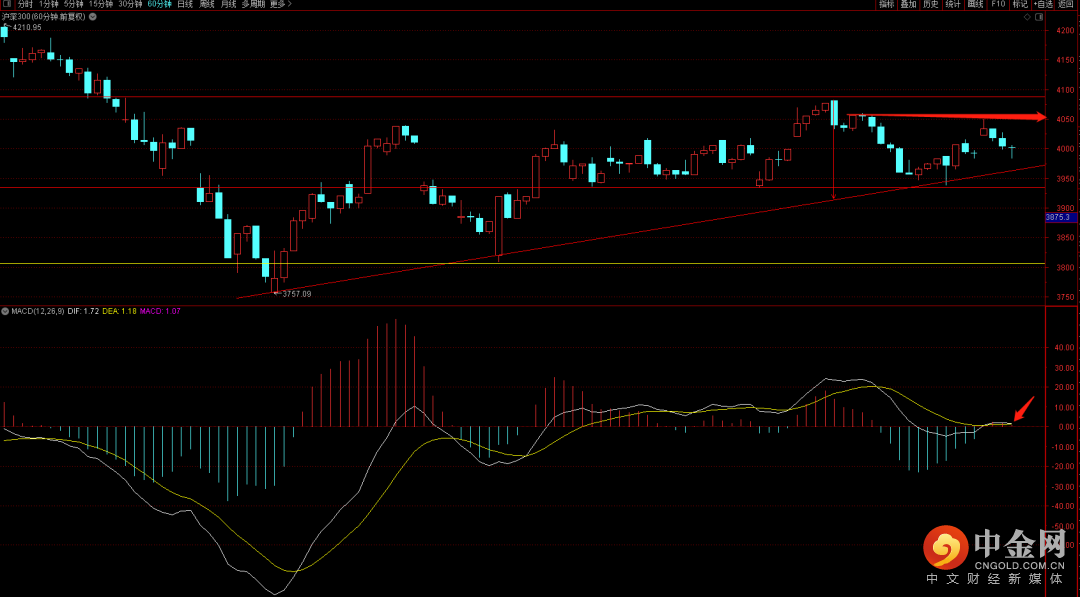Screen dimensions: 1080x597
Task: Open the MACD indicator settings dropdown
Action: (6, 311)
